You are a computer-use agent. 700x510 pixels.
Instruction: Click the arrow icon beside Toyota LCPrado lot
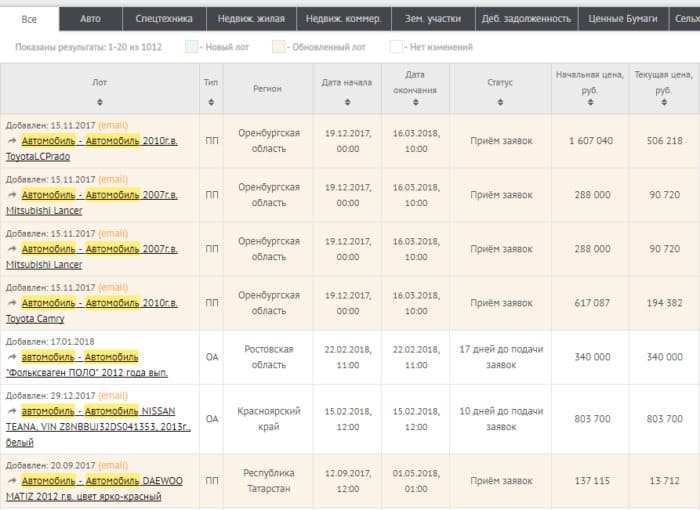point(12,141)
